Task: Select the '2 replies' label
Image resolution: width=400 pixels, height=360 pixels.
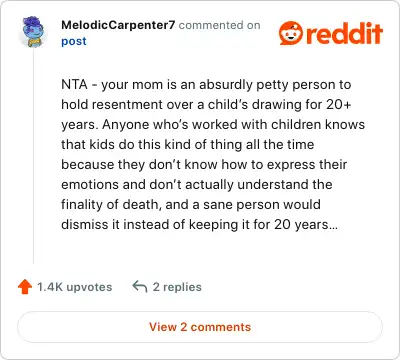Action: coord(177,287)
